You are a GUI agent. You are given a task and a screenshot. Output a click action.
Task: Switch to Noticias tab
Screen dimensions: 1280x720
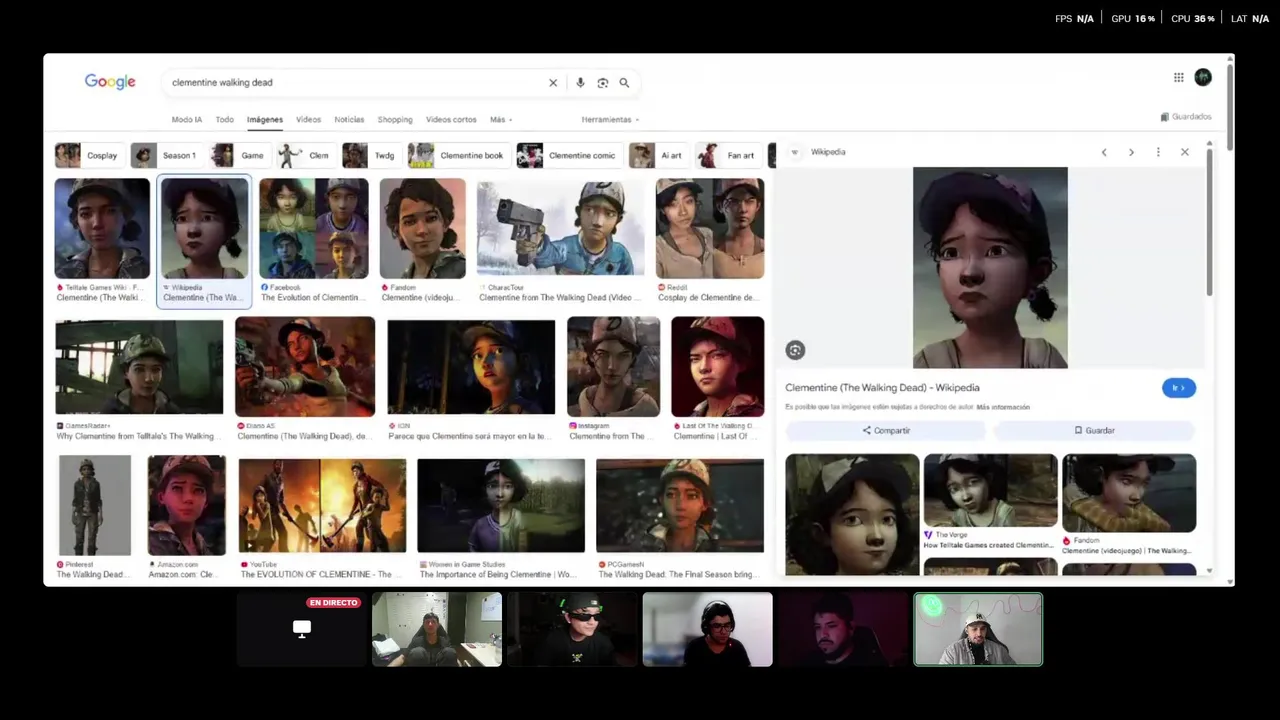coord(349,119)
